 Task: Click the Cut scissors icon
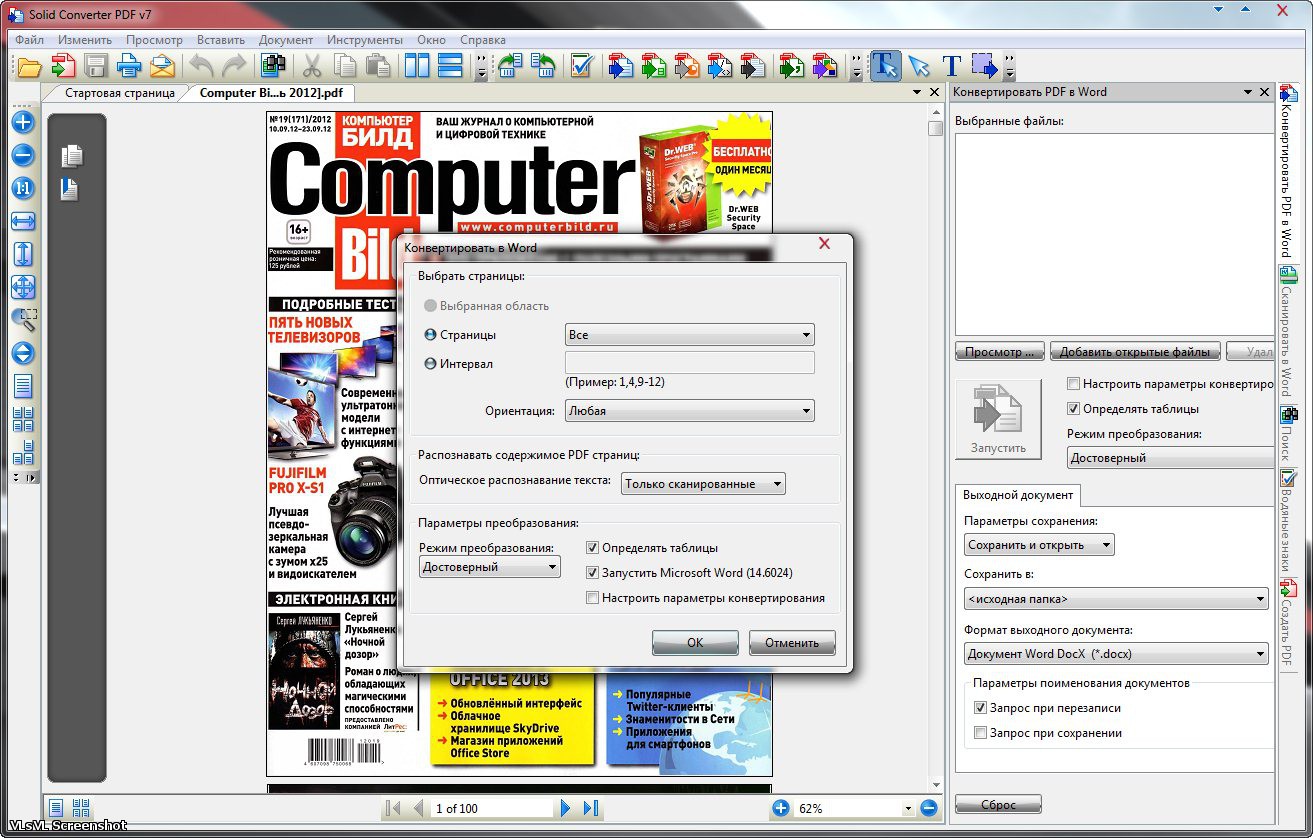click(x=312, y=67)
